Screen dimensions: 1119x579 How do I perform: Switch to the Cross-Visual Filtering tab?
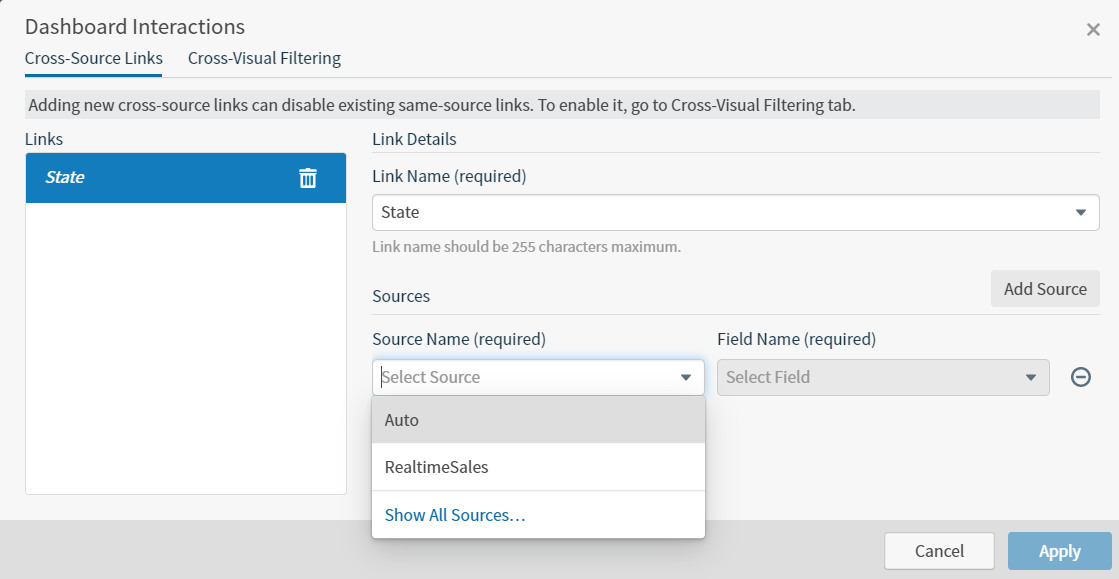coord(264,59)
